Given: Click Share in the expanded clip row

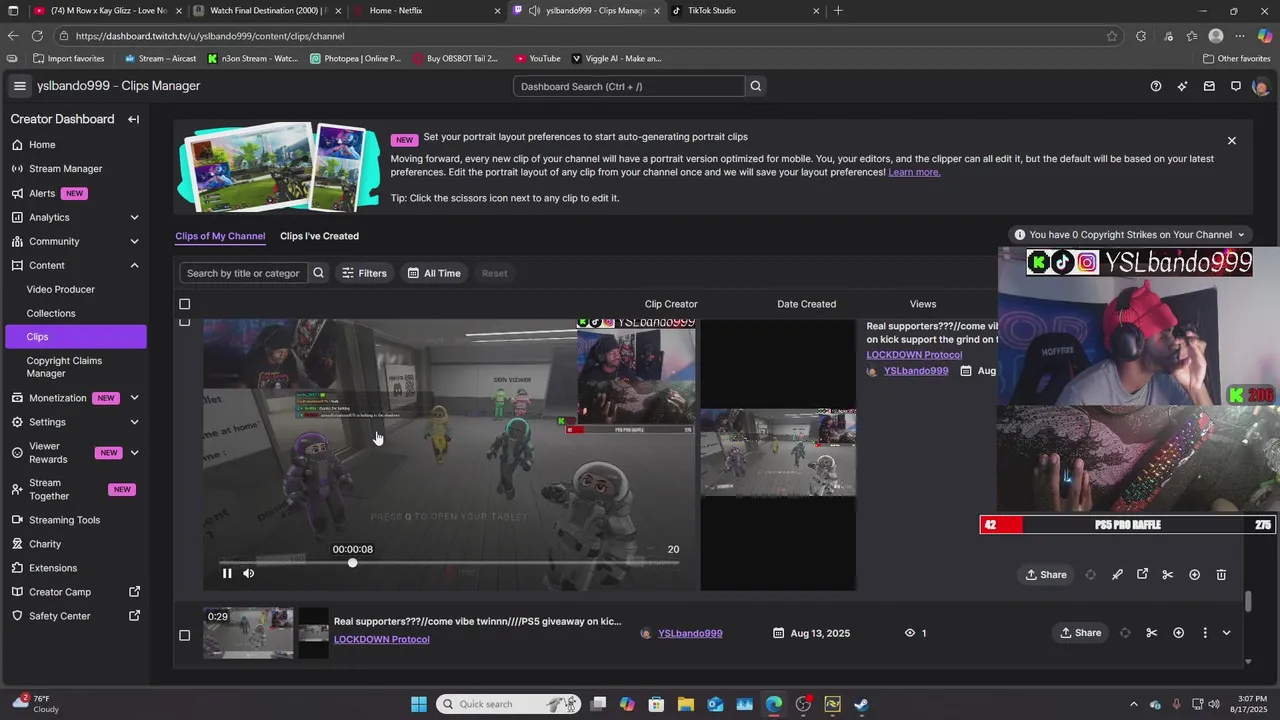Looking at the screenshot, I should tap(1046, 575).
